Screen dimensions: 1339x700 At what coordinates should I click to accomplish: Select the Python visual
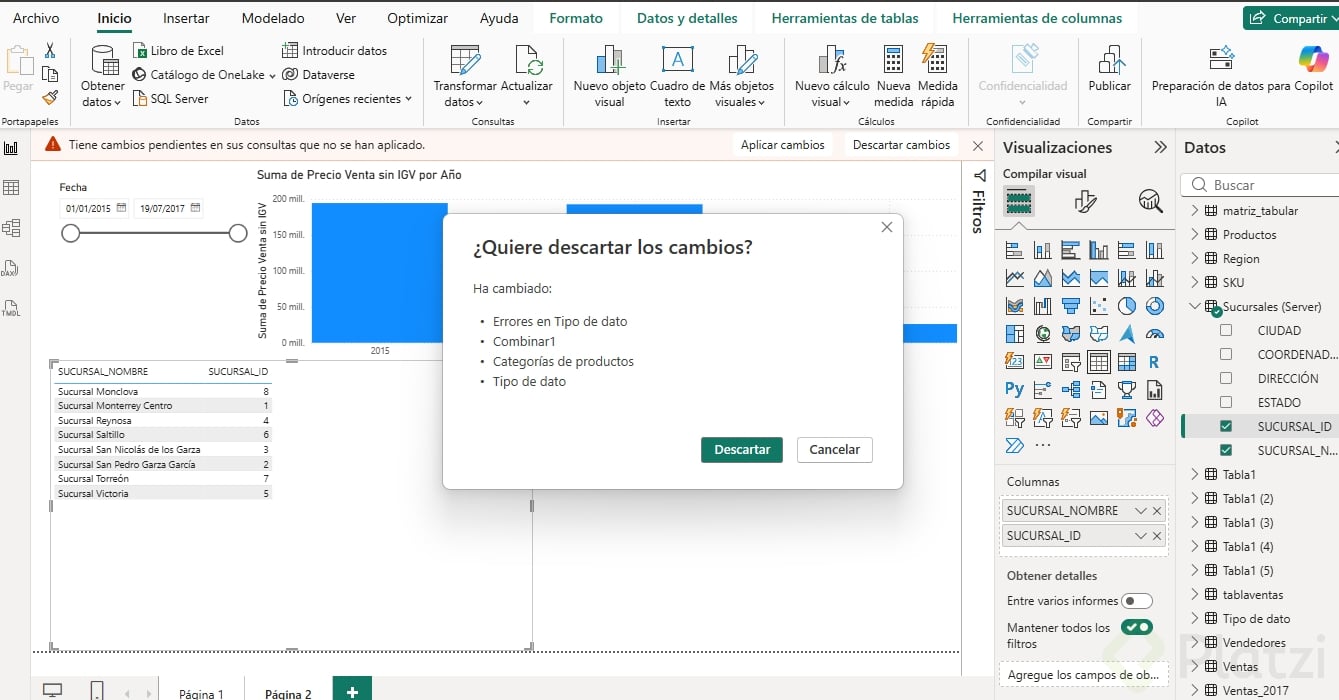point(1015,390)
